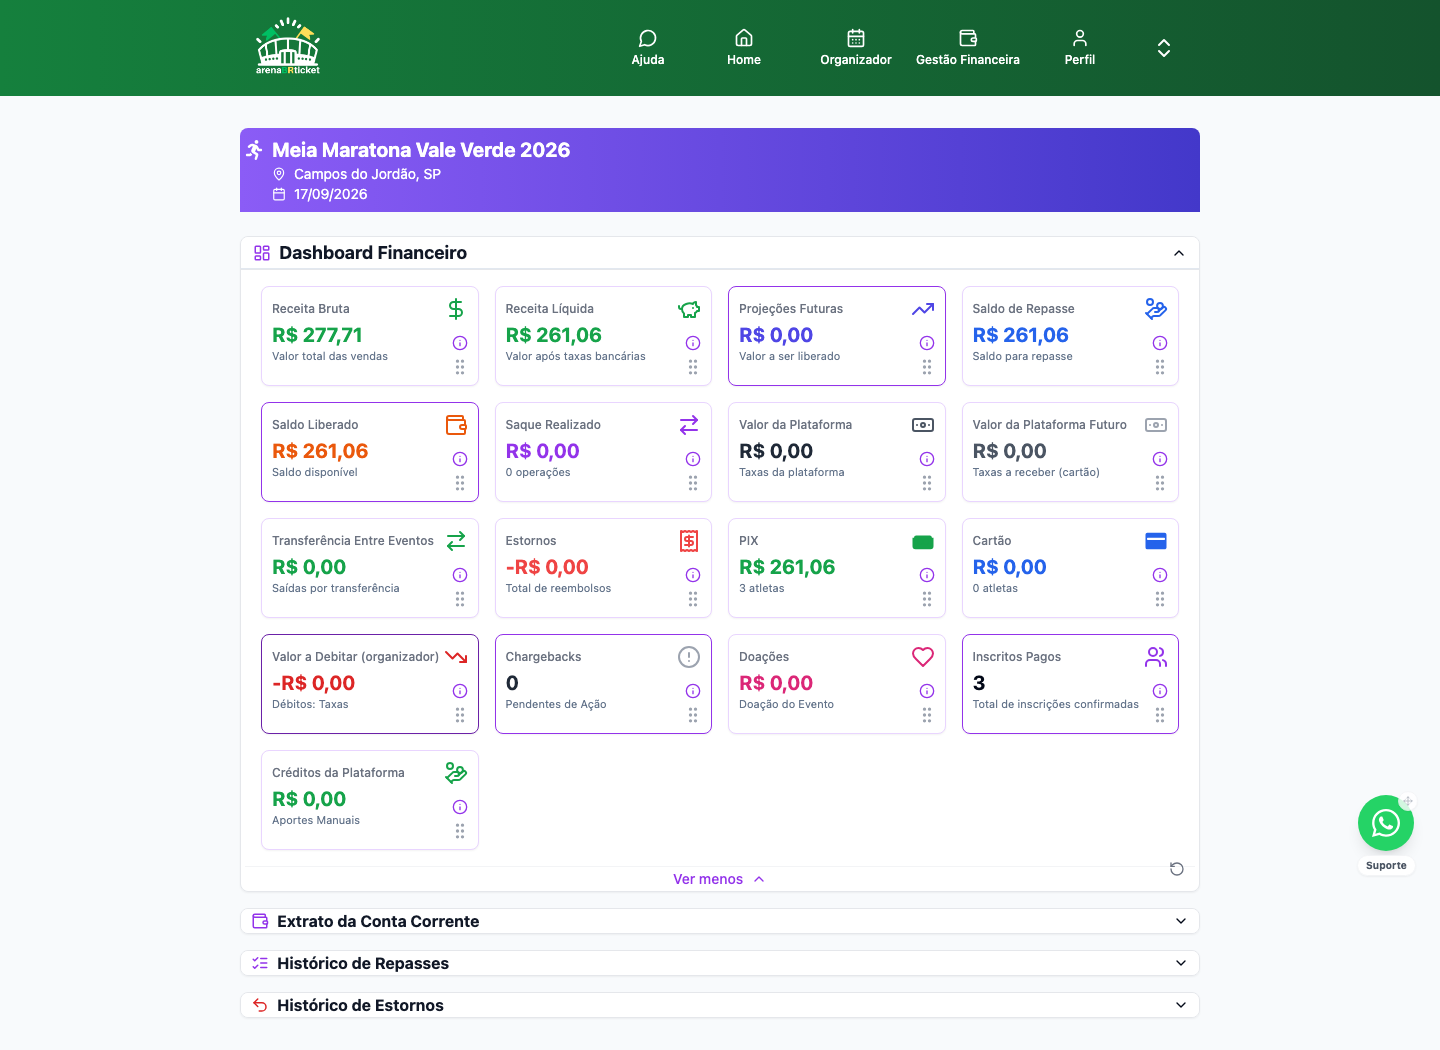The height and width of the screenshot is (1050, 1440).
Task: Click the info icon on Doações card
Action: click(x=927, y=691)
